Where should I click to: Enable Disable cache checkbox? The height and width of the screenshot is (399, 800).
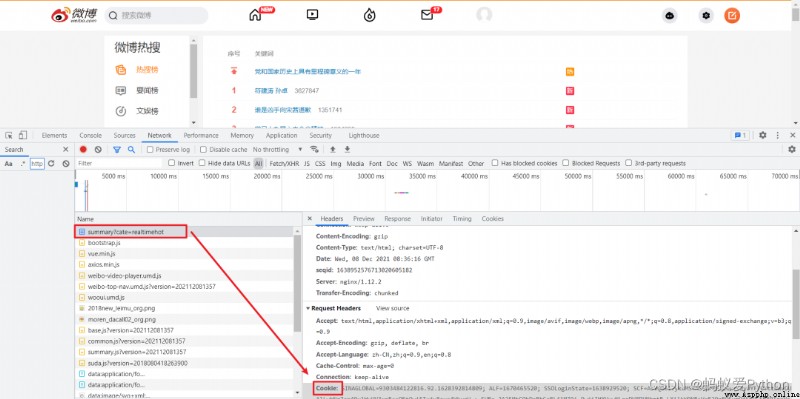tap(203, 149)
